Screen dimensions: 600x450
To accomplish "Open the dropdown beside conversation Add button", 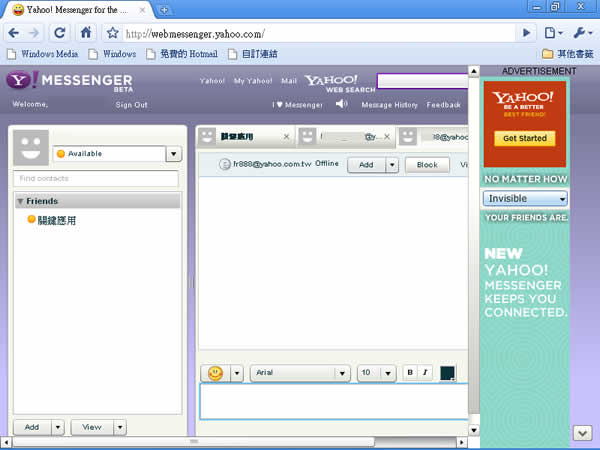I will coord(392,165).
